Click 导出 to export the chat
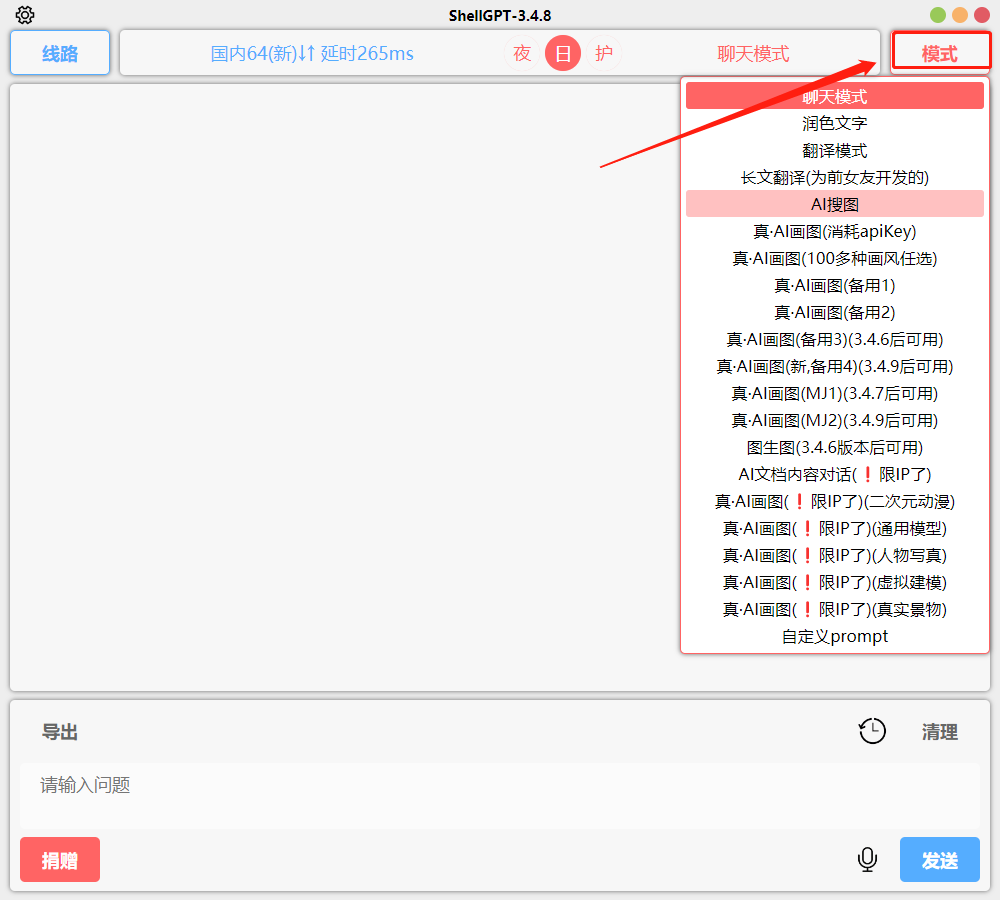The height and width of the screenshot is (900, 1000). (x=60, y=732)
